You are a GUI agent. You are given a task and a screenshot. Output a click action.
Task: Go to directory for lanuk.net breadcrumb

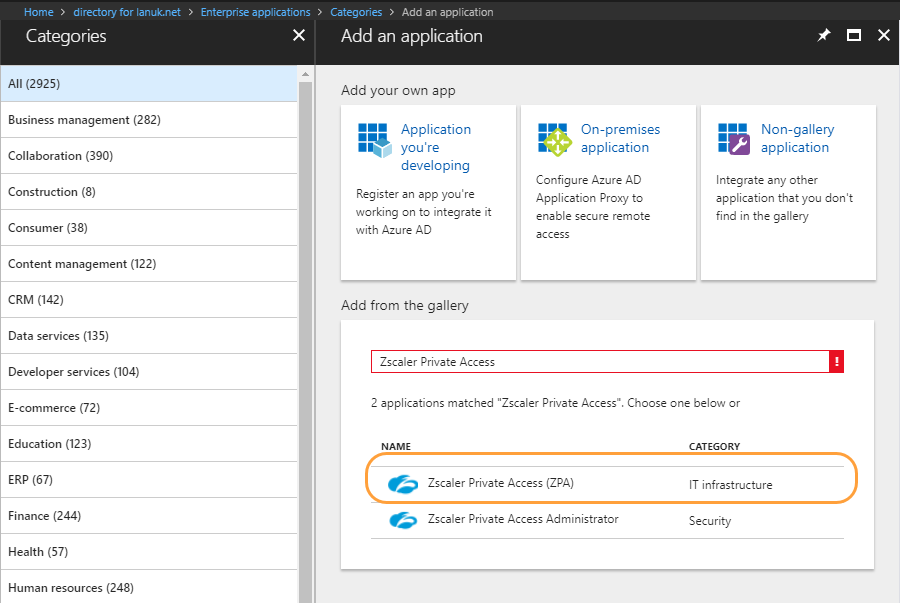tap(127, 12)
